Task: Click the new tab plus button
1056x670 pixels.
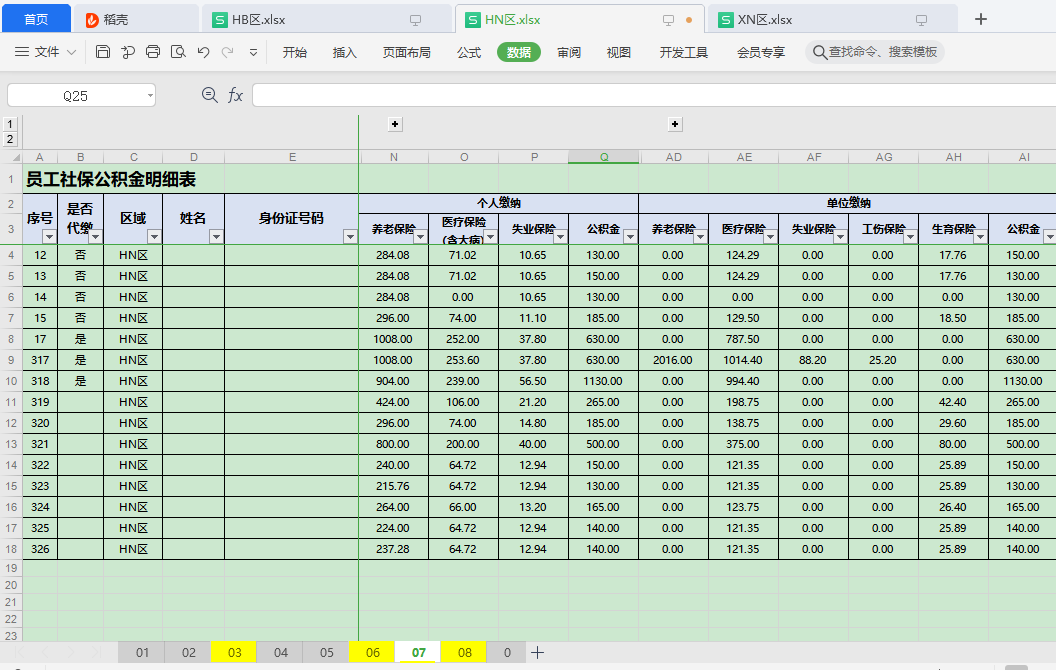Action: point(981,19)
